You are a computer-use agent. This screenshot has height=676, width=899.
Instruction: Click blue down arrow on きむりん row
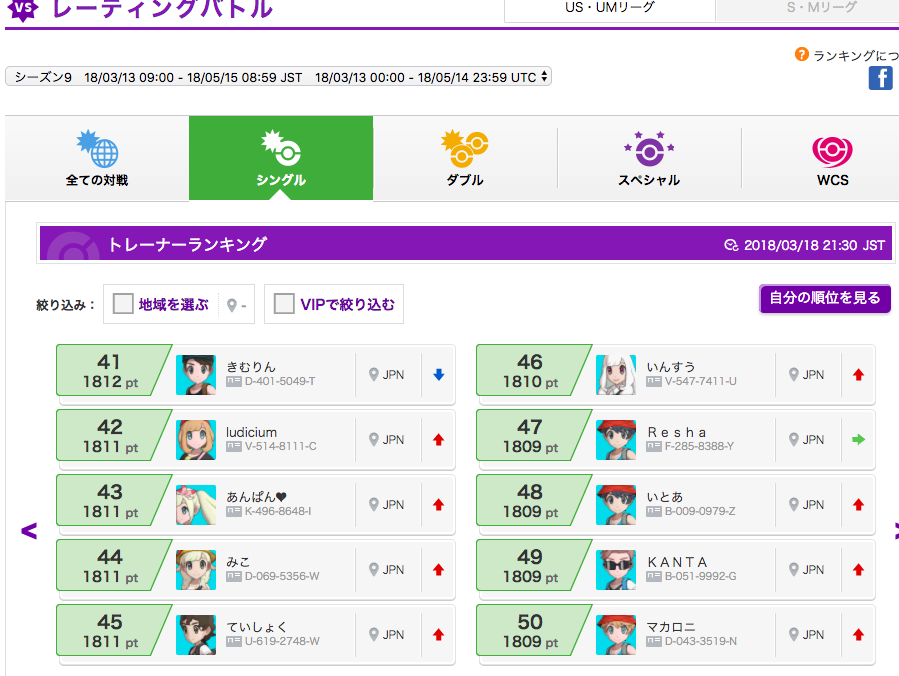(439, 375)
